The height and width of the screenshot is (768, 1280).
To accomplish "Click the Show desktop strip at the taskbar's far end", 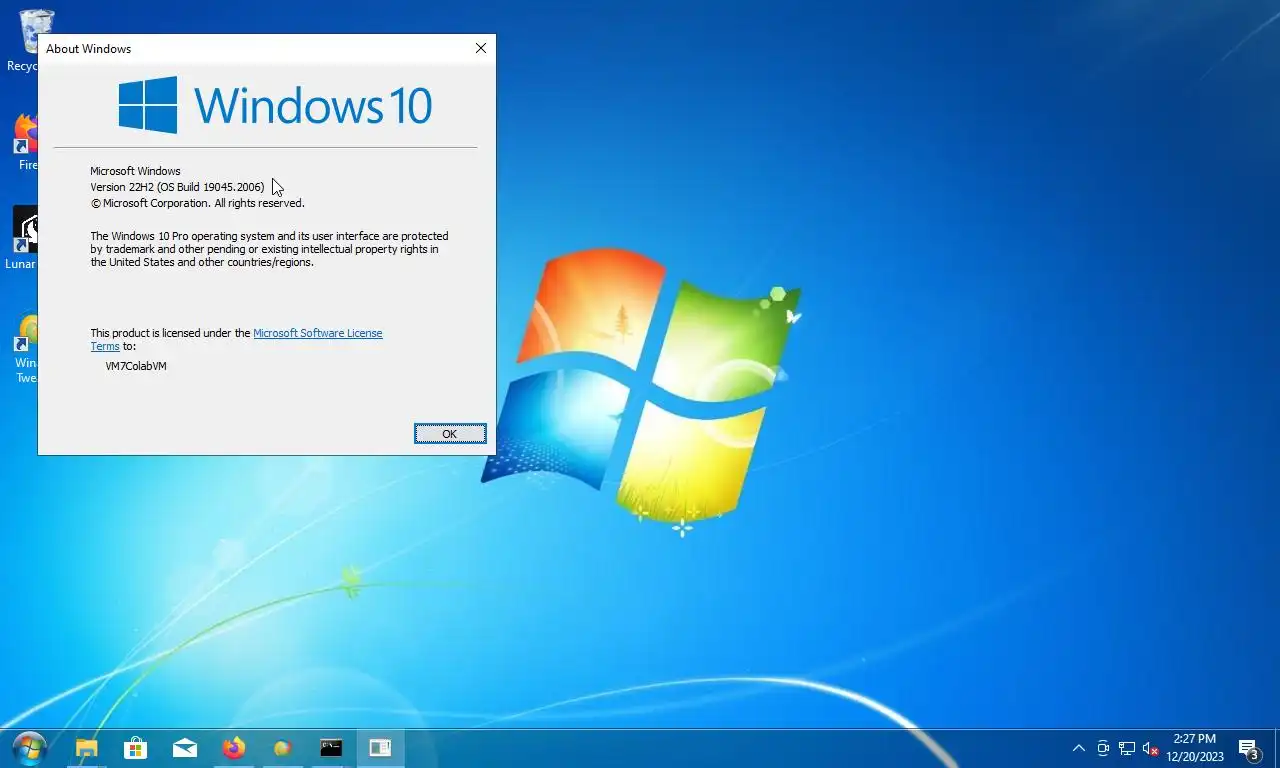I will point(1277,748).
